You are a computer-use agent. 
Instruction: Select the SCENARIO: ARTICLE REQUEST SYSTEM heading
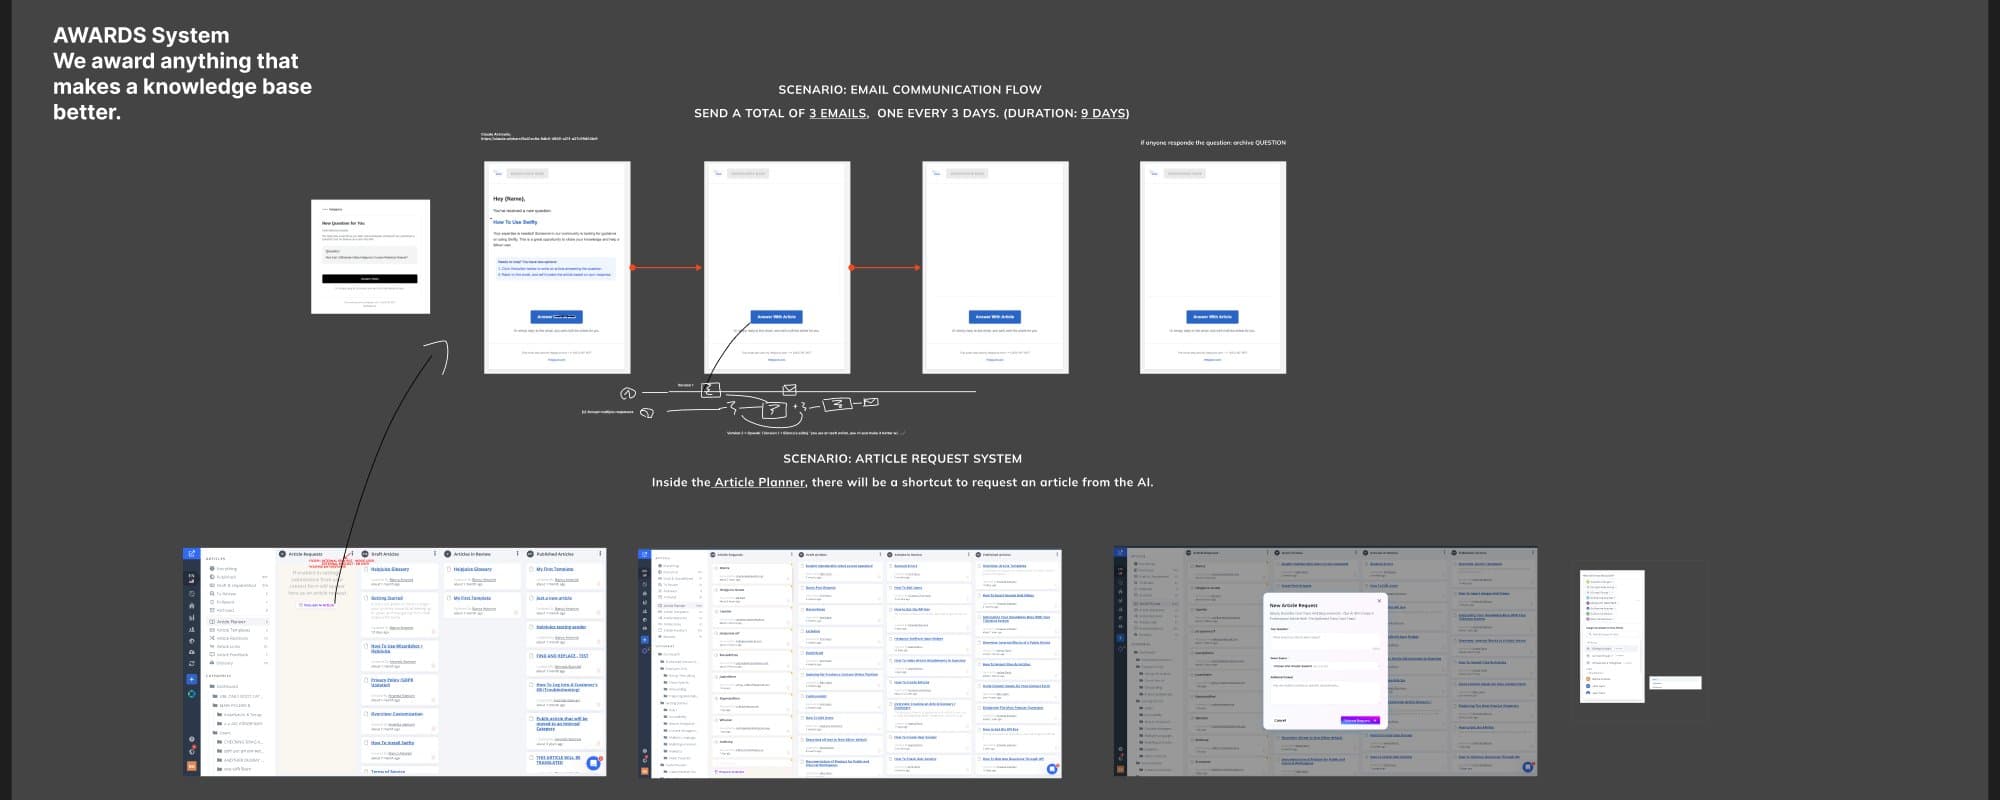pos(903,458)
